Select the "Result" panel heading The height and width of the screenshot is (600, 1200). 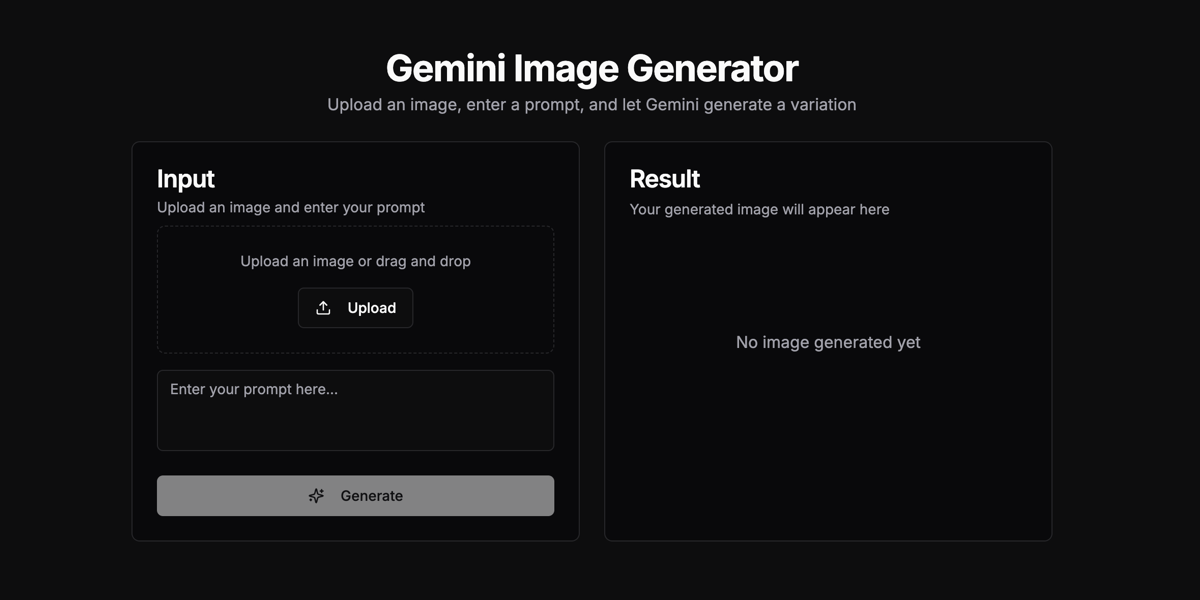(x=665, y=179)
